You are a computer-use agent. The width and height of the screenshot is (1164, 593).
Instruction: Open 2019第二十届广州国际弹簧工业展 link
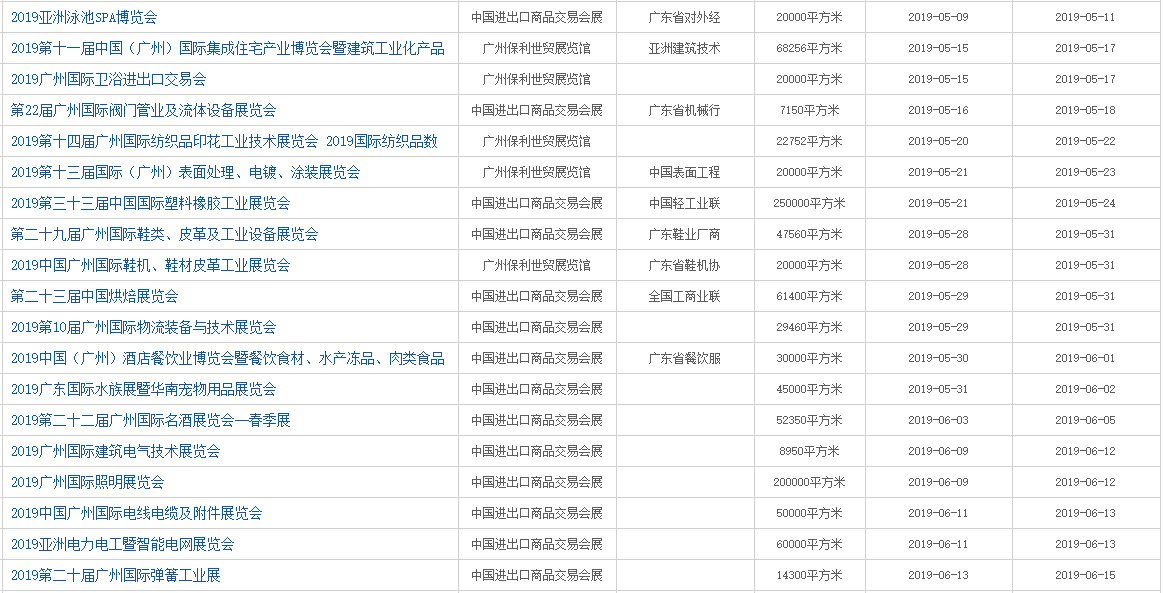point(116,575)
